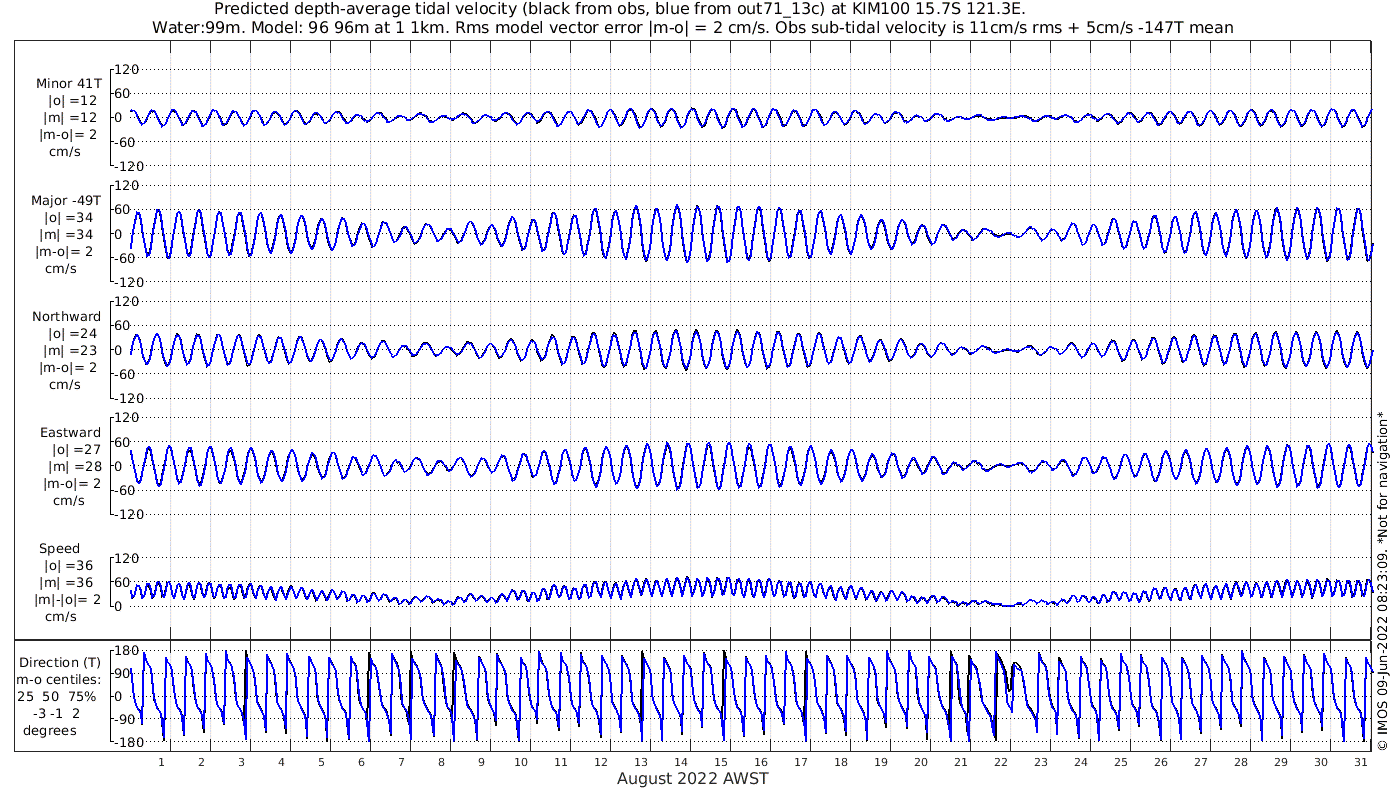Click the '120' tick of the Northward panel
Image resolution: width=1400 pixels, height=800 pixels.
[128, 301]
